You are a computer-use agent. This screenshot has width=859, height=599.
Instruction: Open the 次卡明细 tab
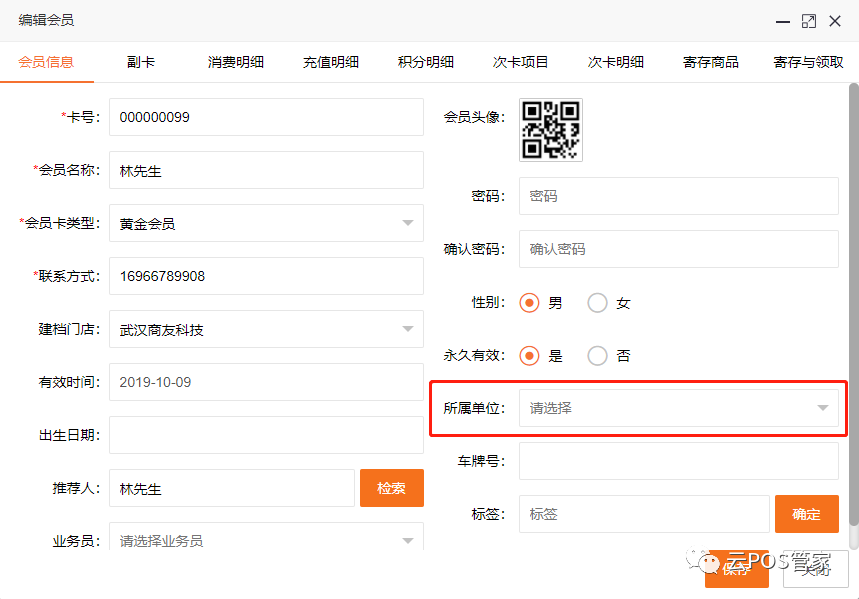[616, 62]
